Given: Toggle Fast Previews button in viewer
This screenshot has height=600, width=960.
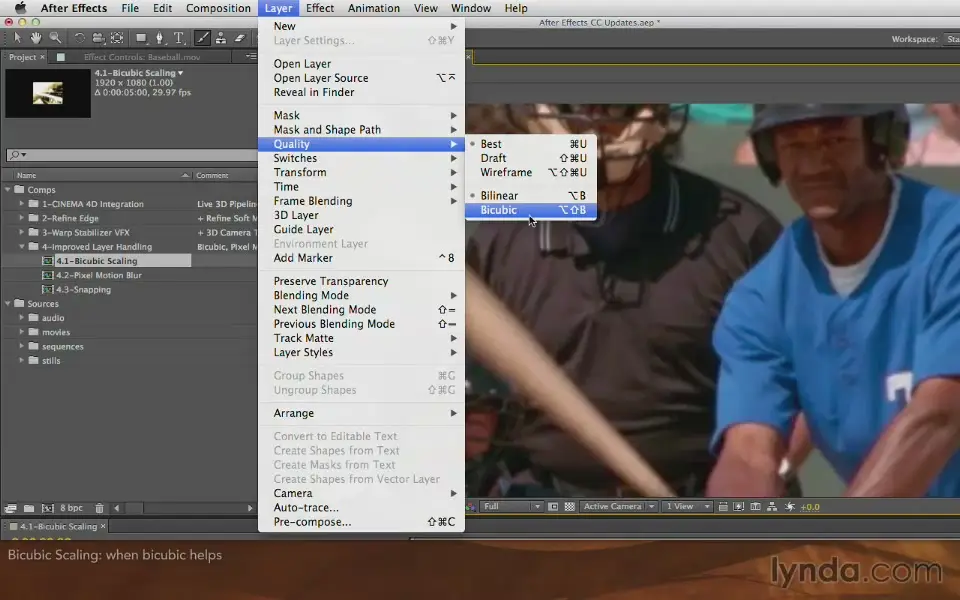Looking at the screenshot, I should [739, 507].
